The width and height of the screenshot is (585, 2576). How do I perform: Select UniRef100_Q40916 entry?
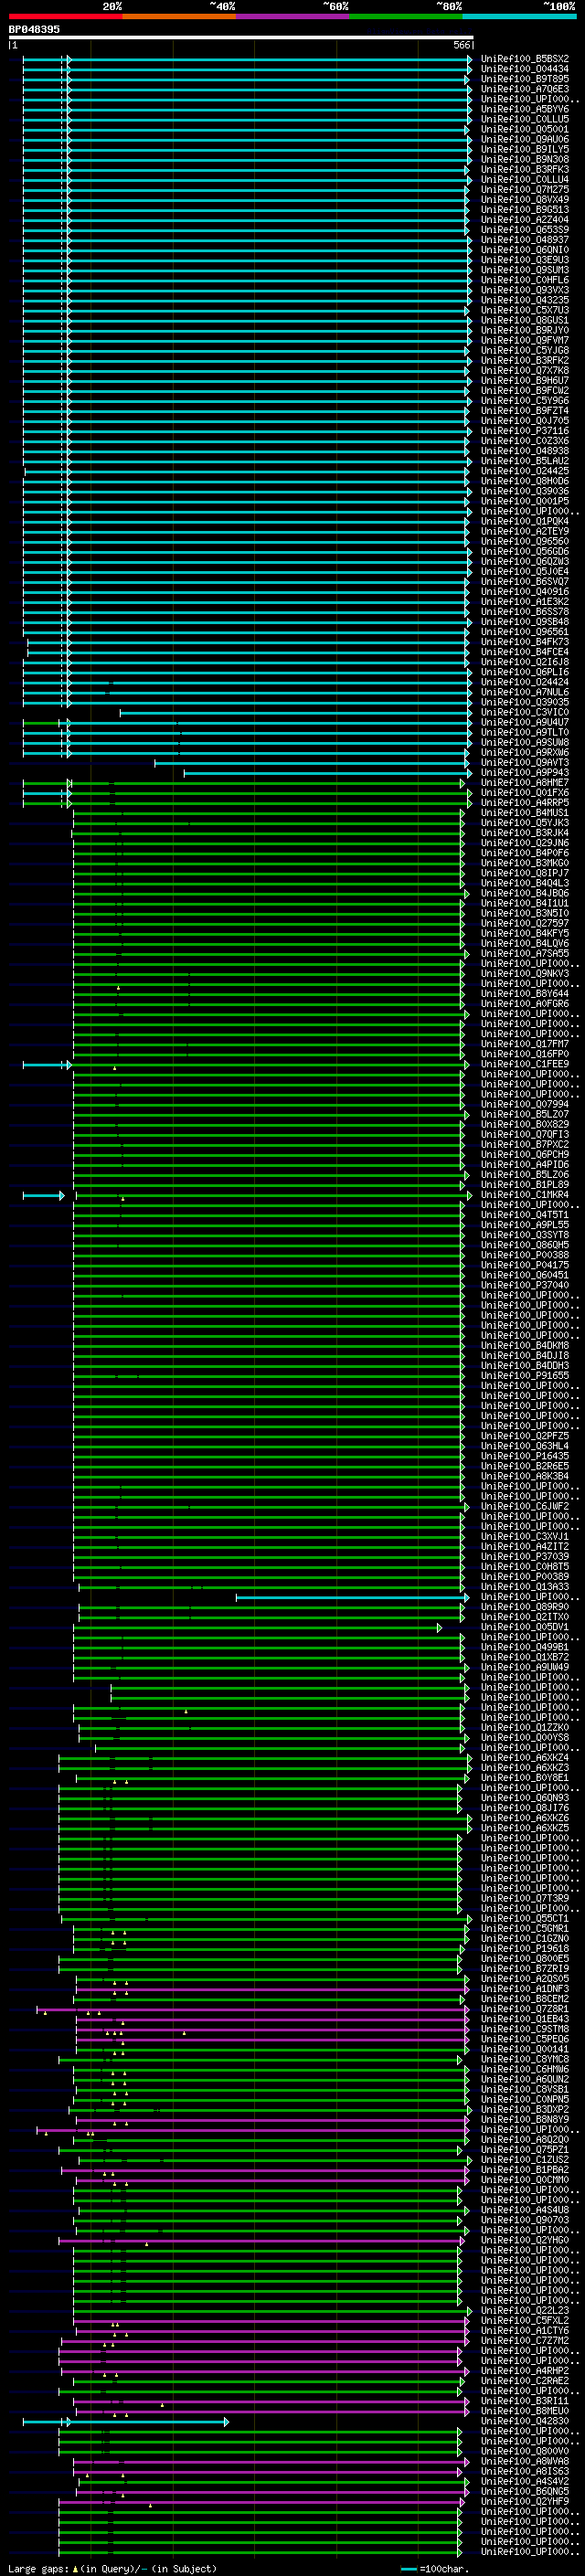click(x=525, y=592)
